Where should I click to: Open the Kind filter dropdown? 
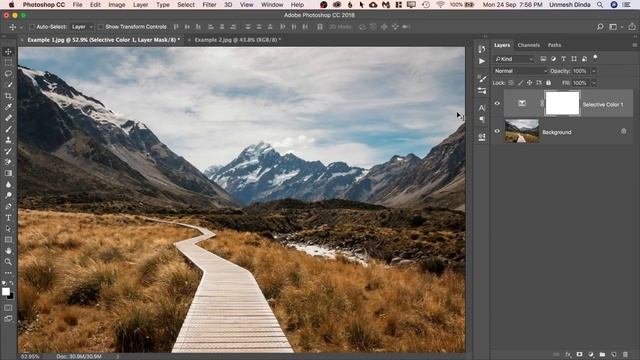(x=513, y=59)
